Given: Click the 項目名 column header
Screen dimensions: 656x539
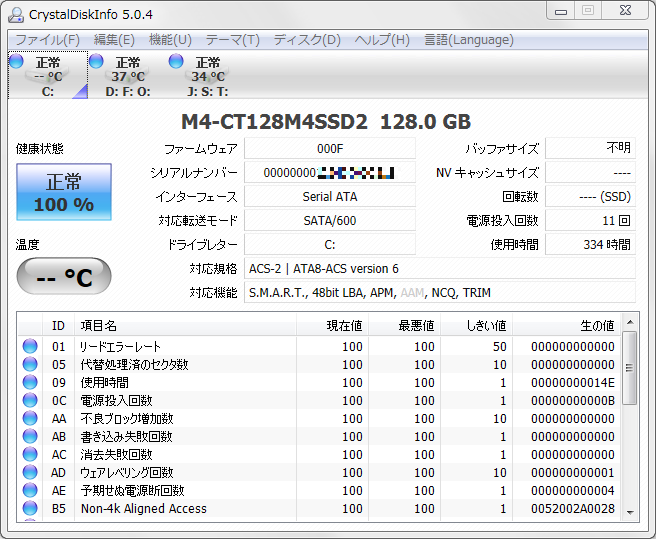Looking at the screenshot, I should point(185,325).
